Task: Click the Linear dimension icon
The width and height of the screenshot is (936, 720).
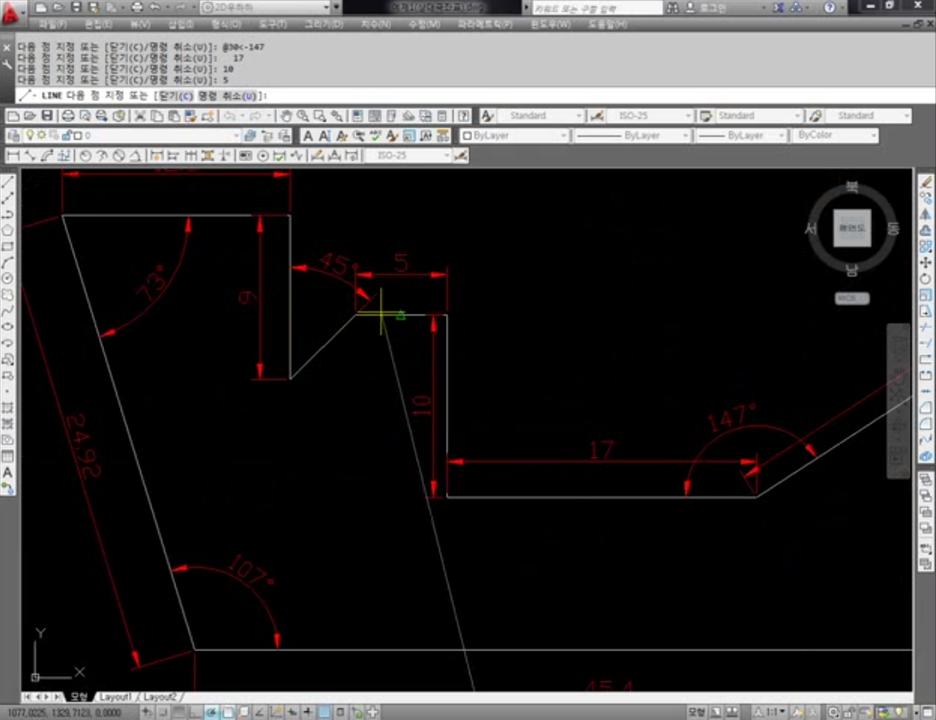Action: [x=13, y=156]
